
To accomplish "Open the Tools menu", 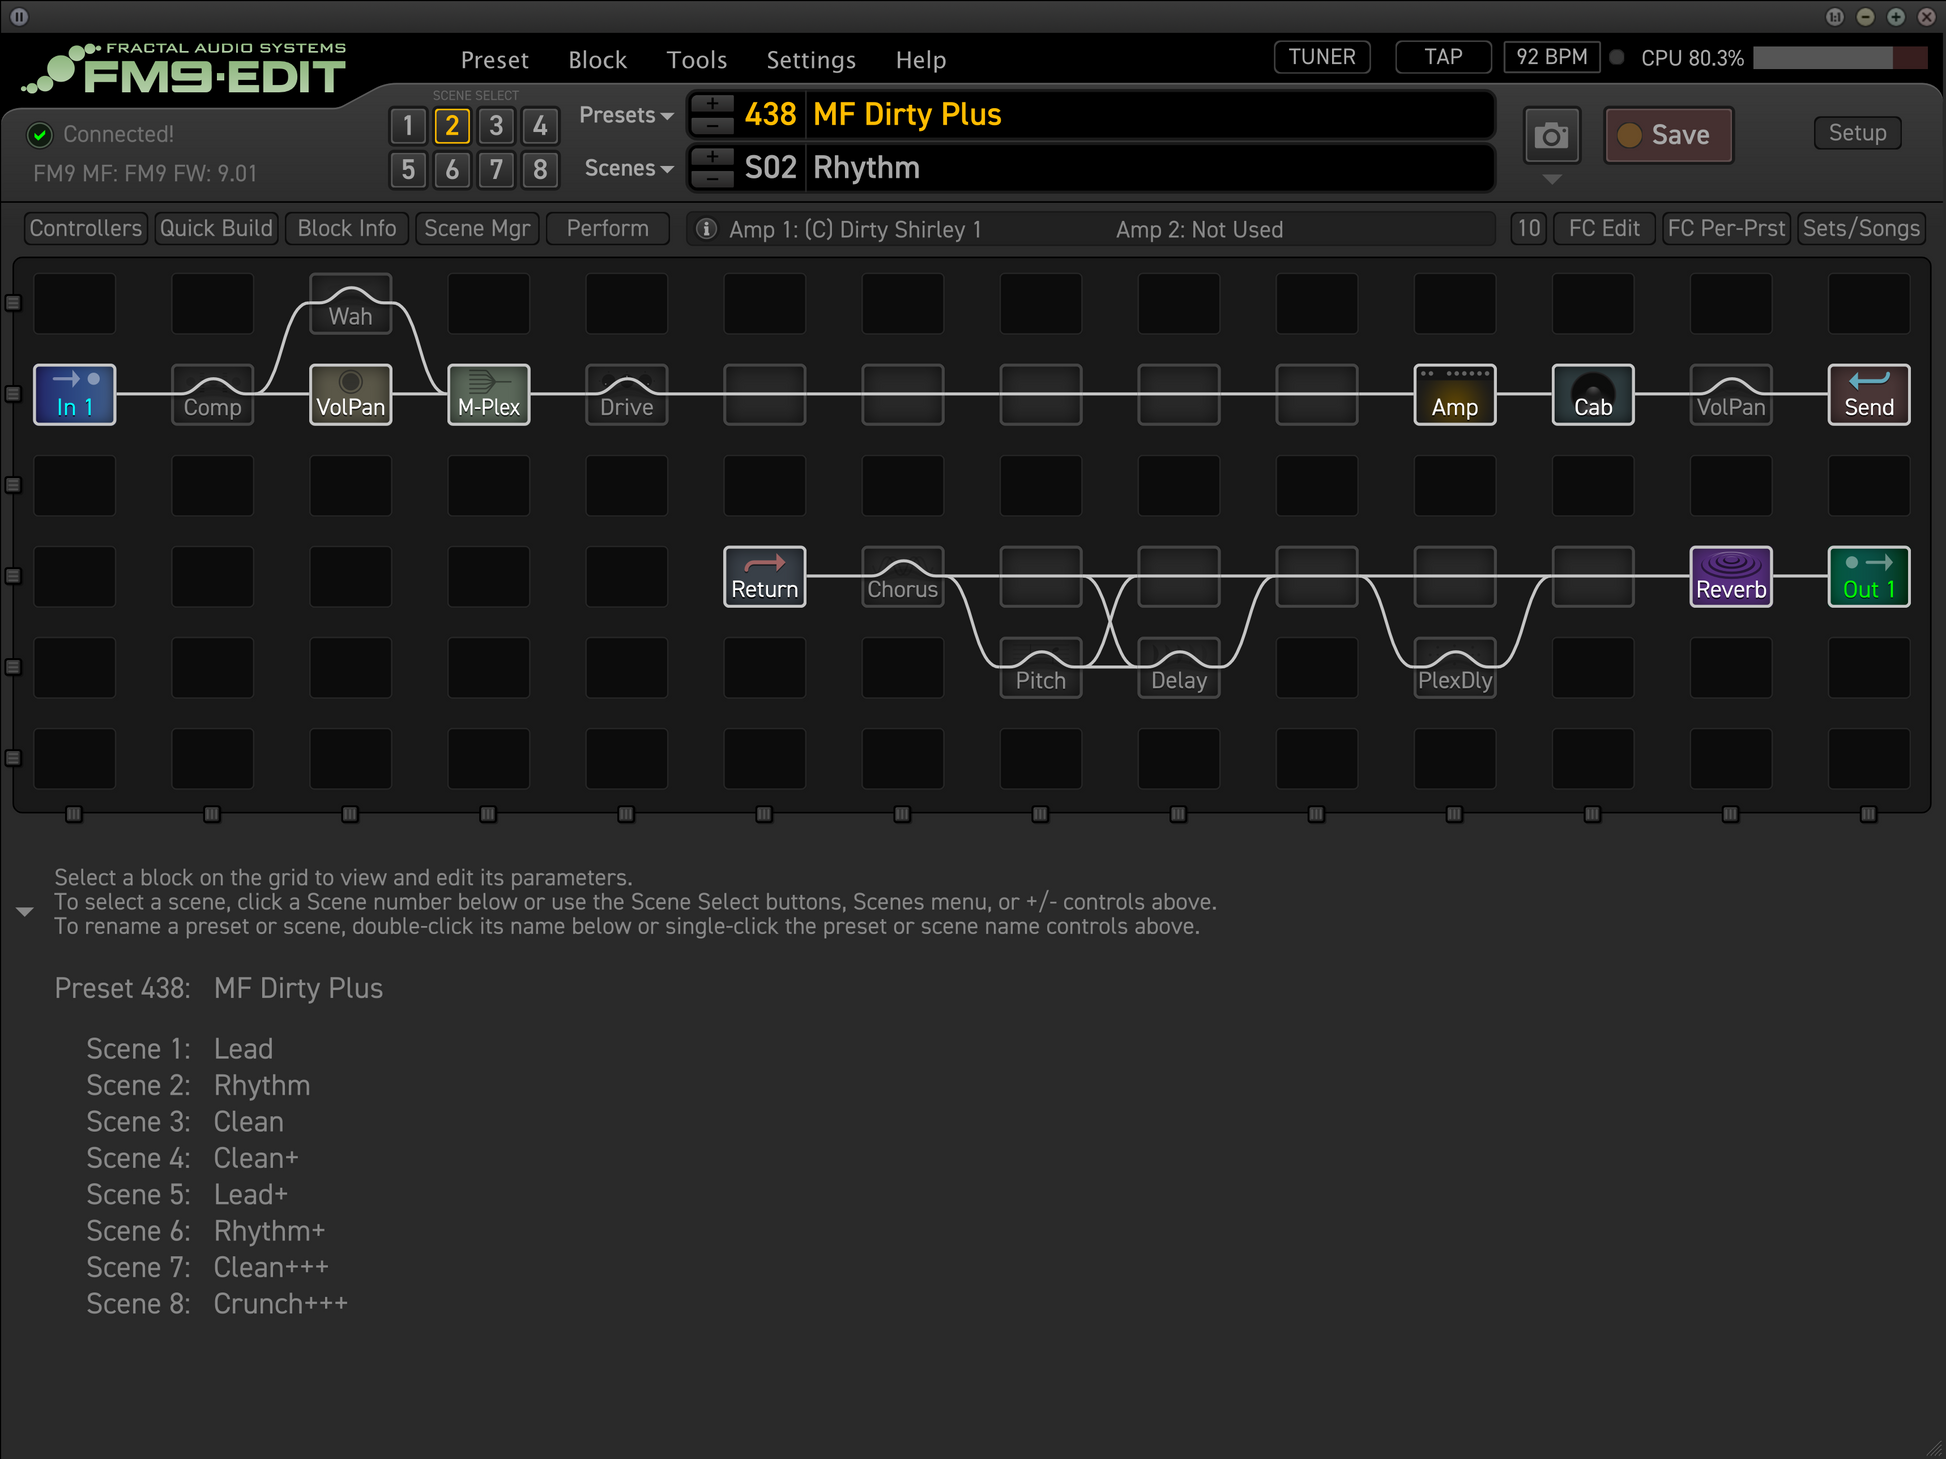I will (696, 60).
